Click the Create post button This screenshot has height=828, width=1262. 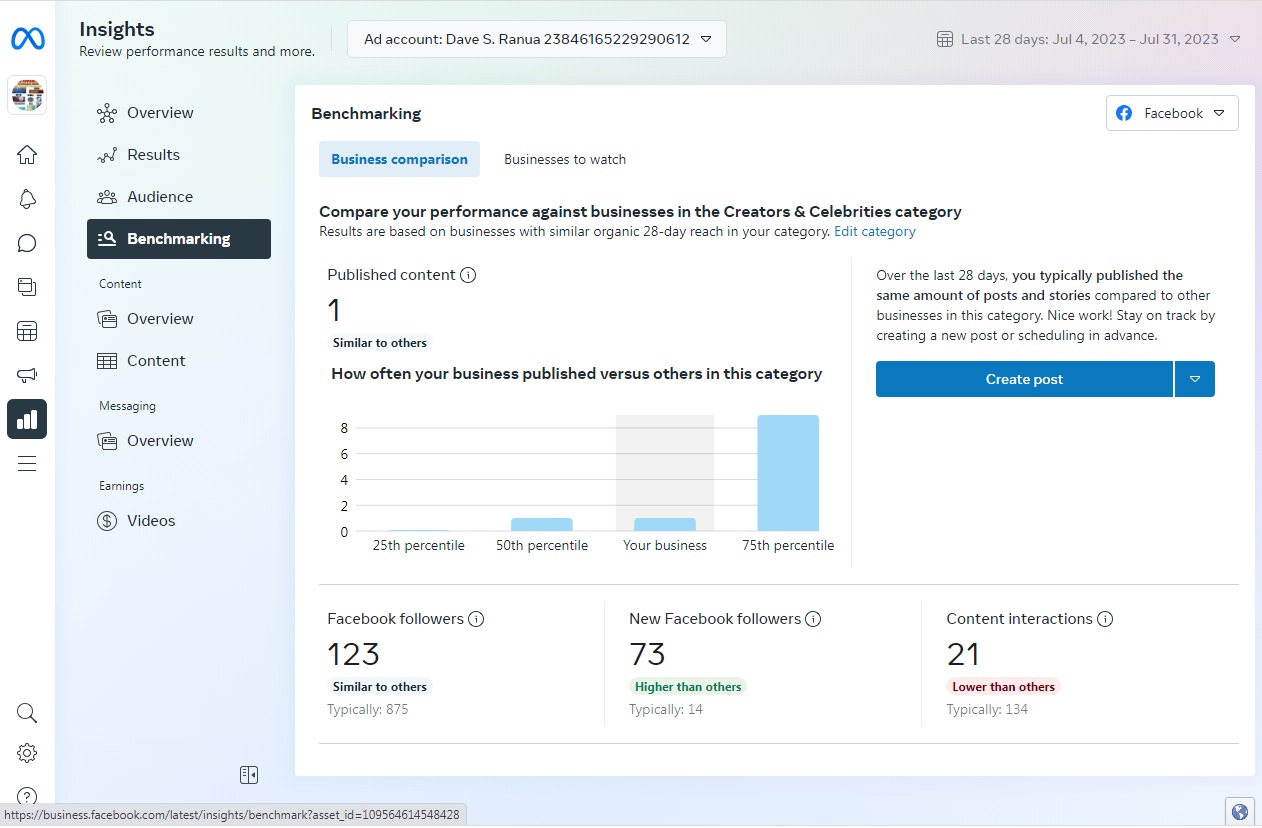[x=1024, y=379]
